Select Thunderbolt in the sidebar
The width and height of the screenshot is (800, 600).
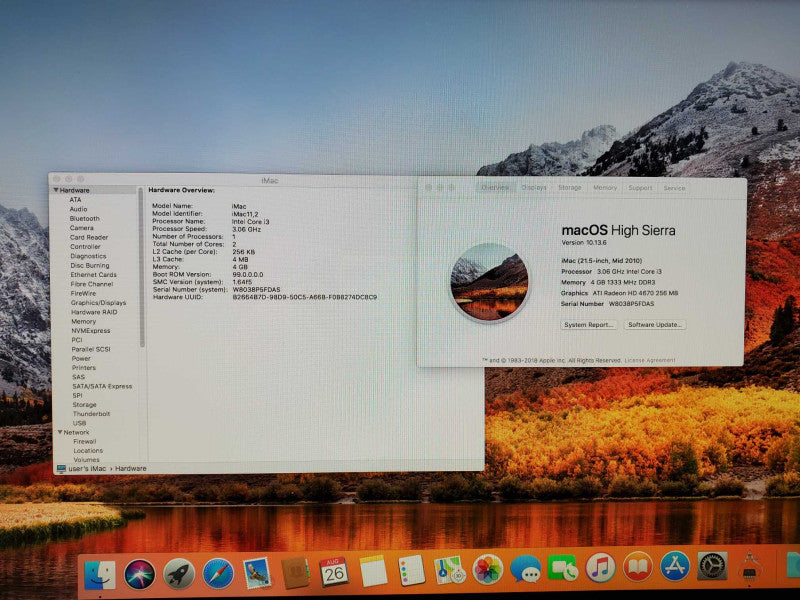(x=91, y=414)
